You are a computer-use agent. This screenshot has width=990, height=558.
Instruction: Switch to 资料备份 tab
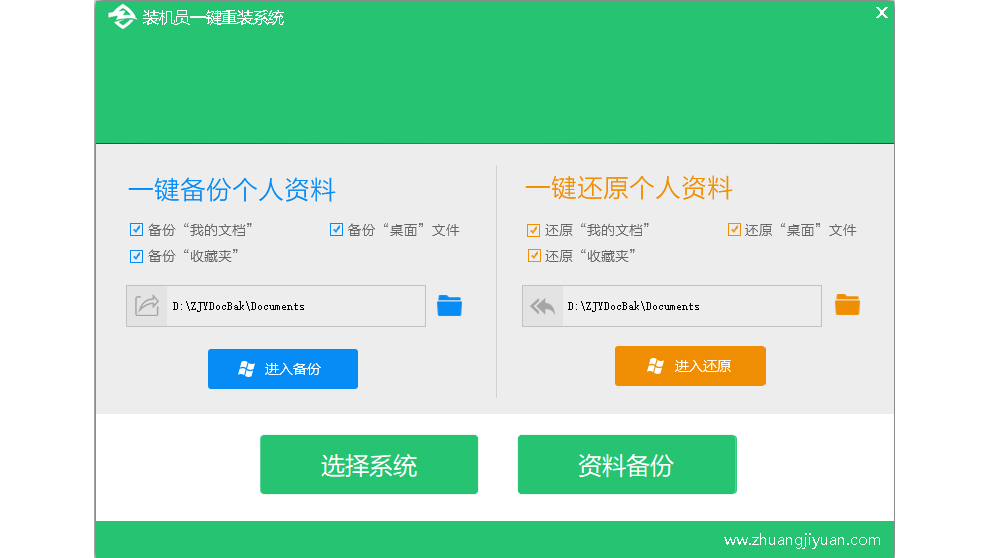click(x=626, y=465)
